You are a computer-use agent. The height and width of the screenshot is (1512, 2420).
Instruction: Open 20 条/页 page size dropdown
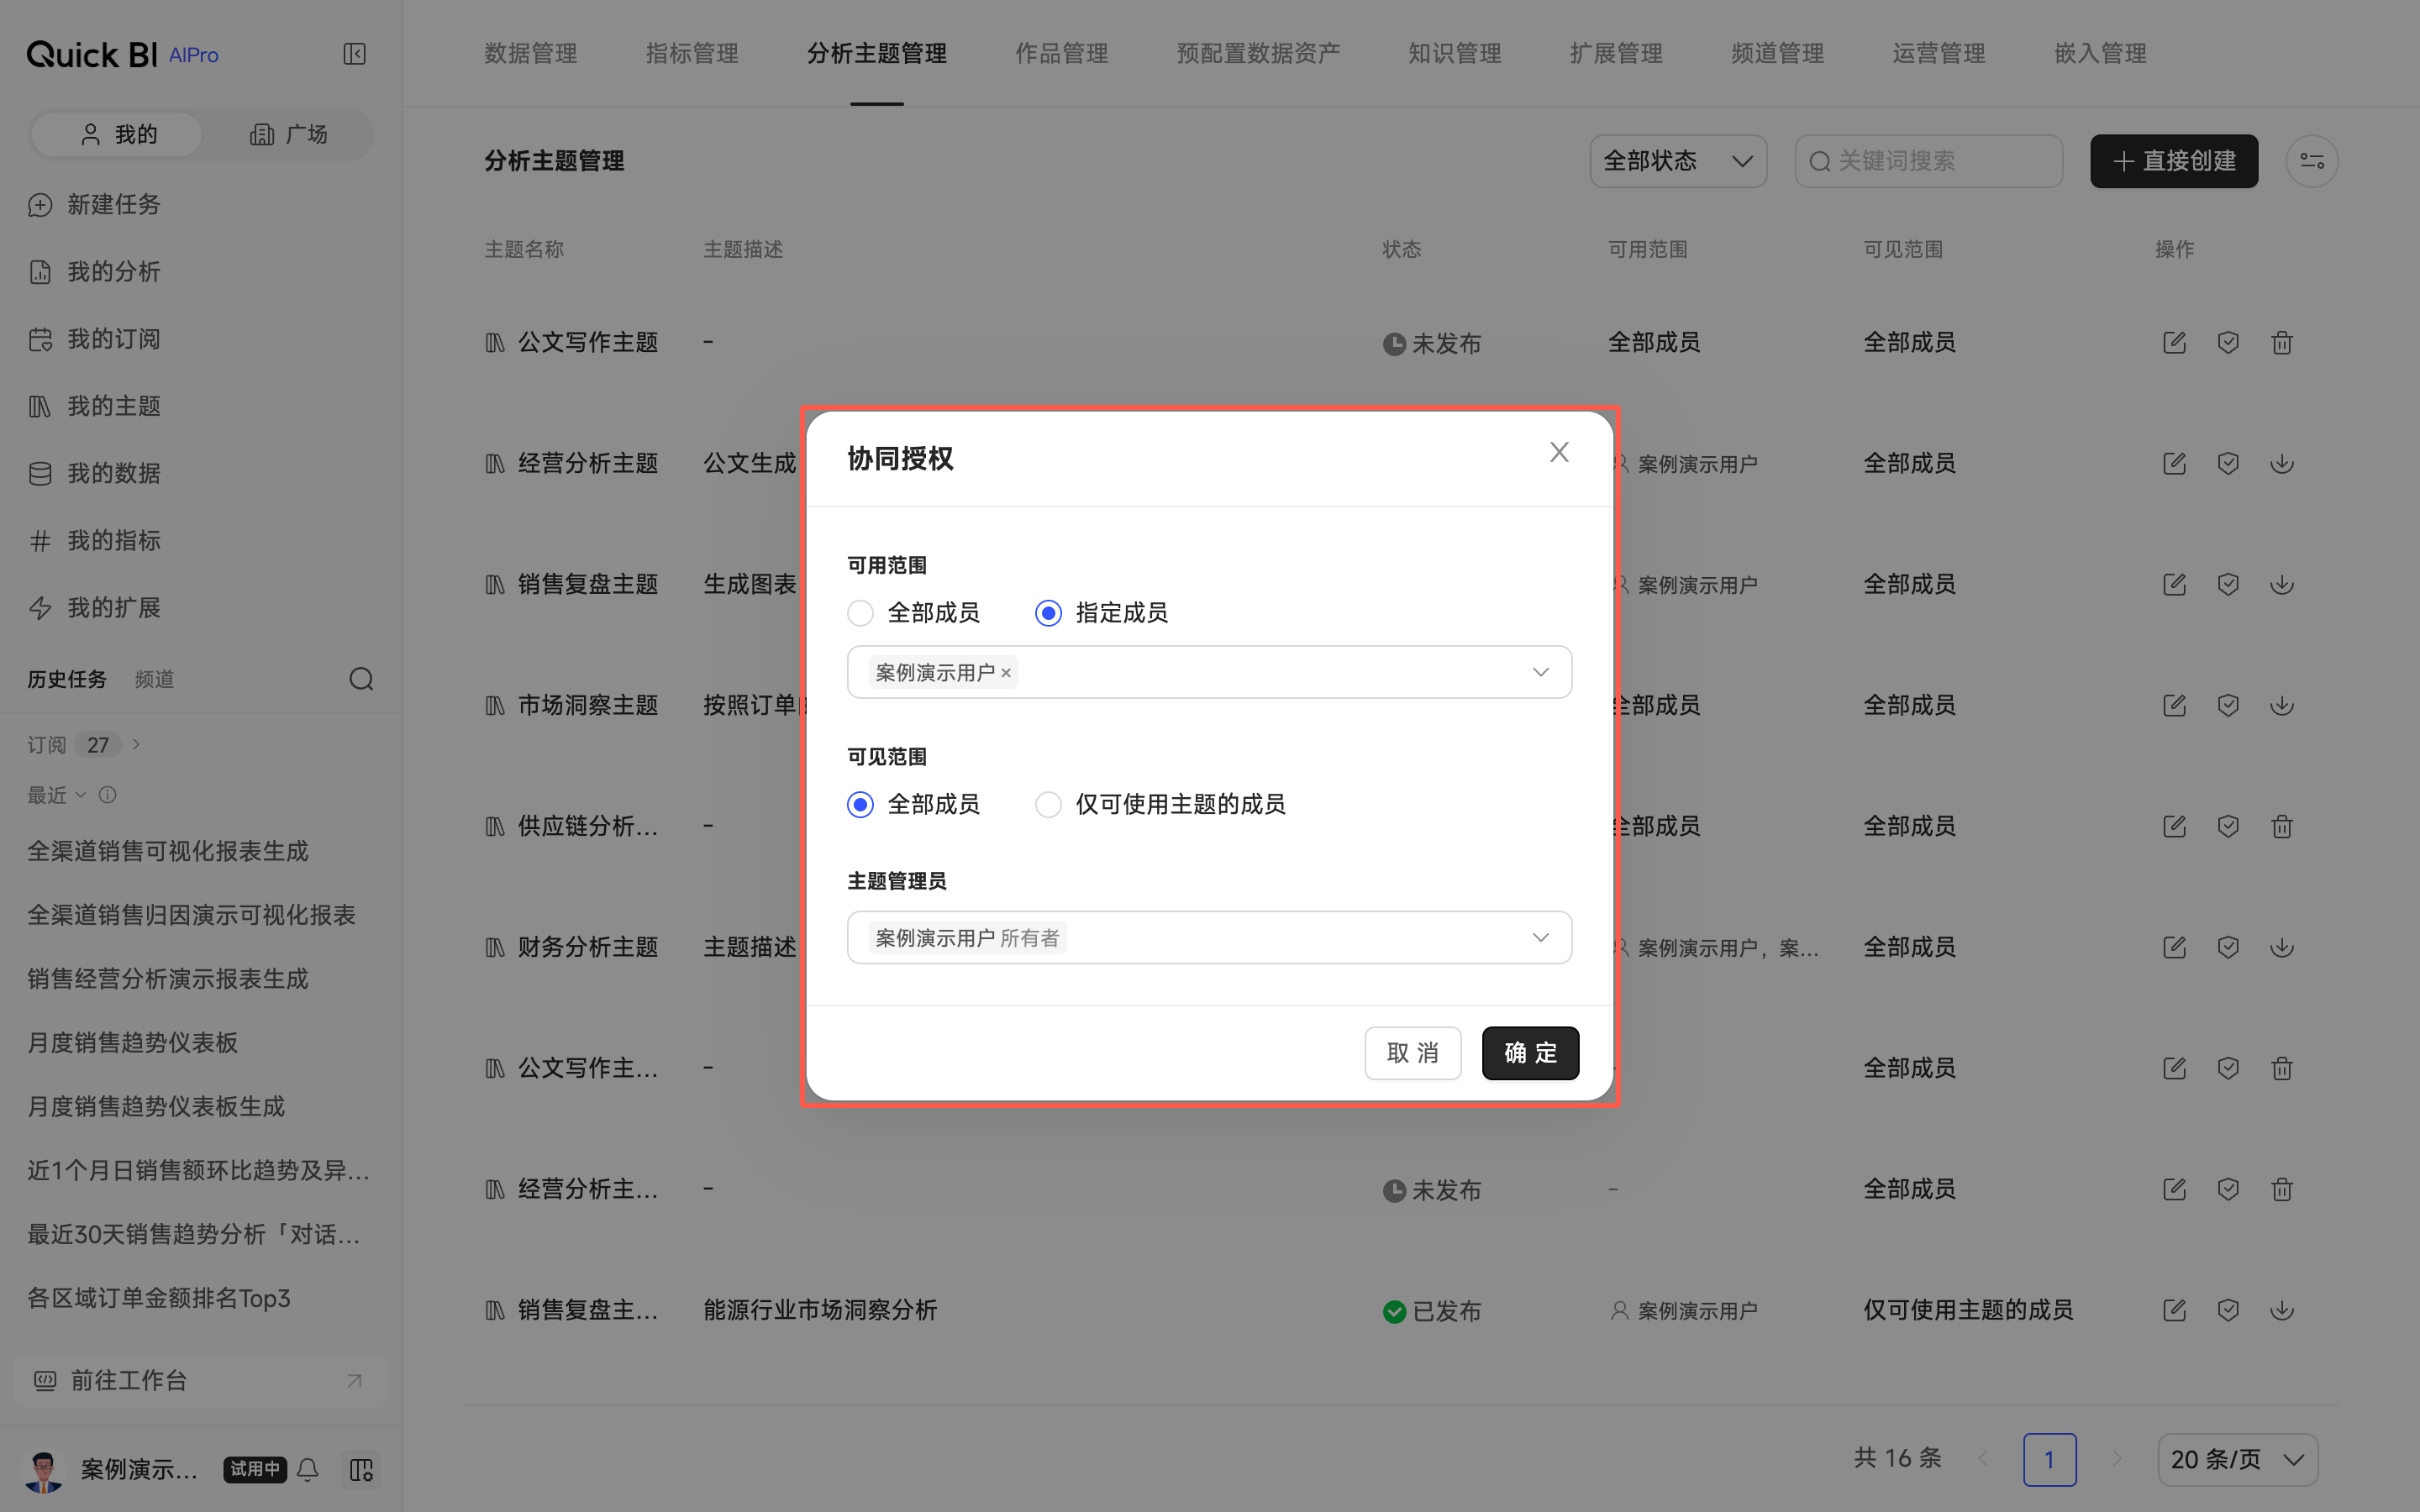click(2238, 1460)
